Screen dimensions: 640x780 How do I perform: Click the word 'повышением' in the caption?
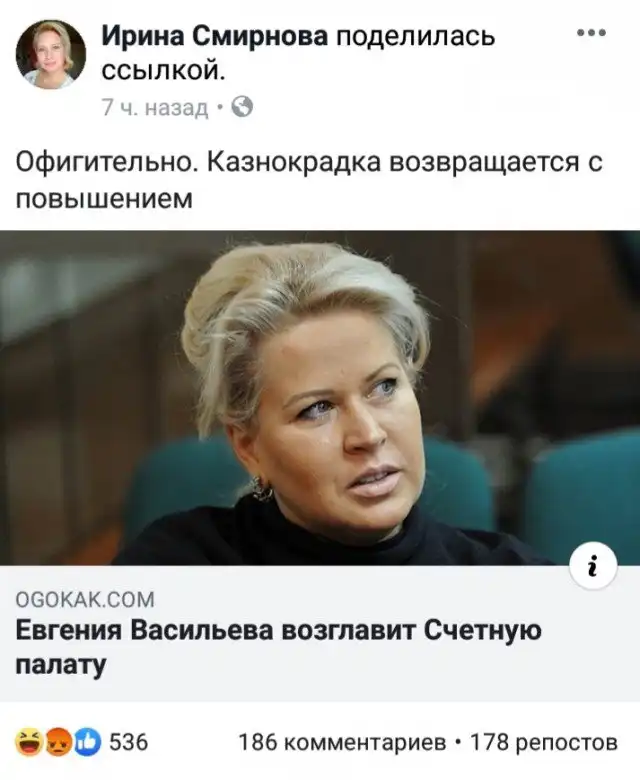(104, 200)
